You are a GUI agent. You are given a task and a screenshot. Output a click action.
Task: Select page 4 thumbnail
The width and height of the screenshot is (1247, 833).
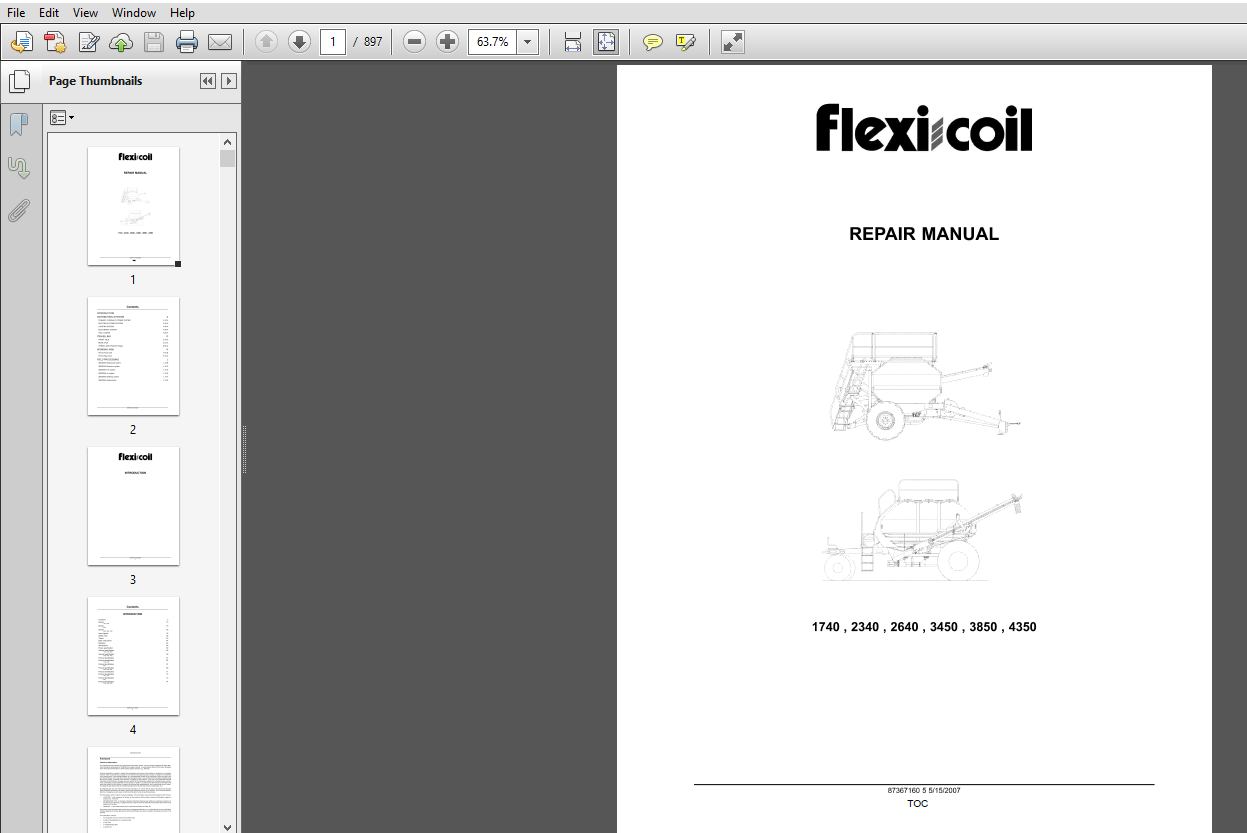coord(133,656)
